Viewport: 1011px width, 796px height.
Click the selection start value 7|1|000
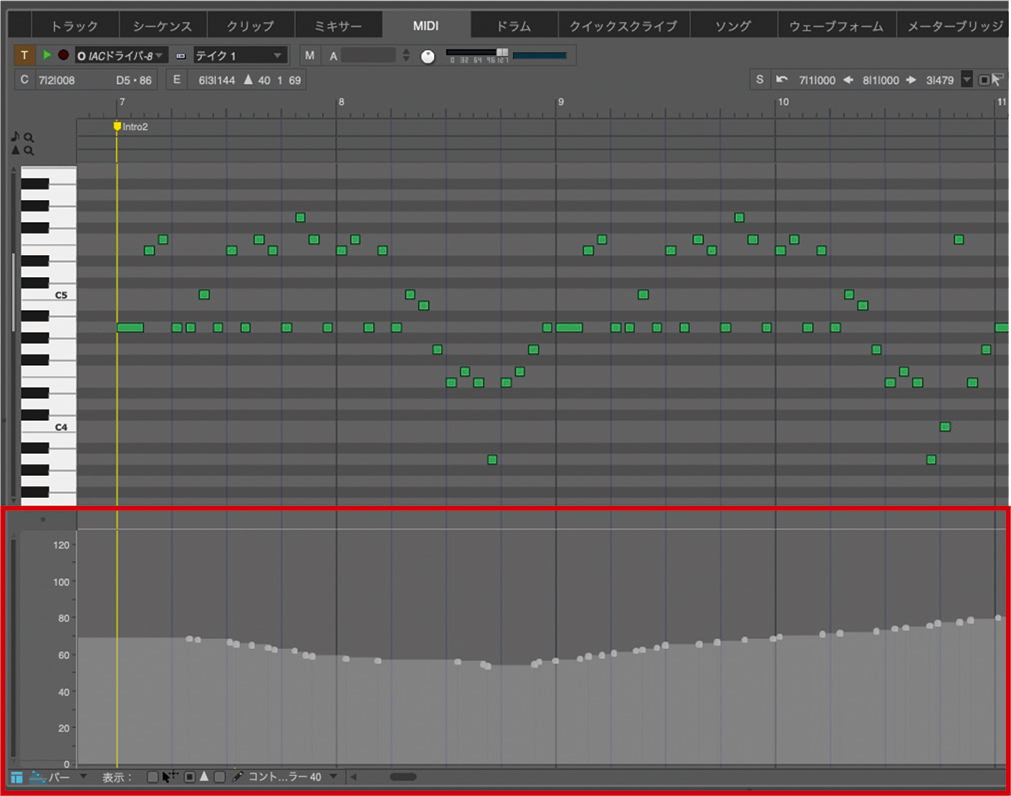pos(817,80)
